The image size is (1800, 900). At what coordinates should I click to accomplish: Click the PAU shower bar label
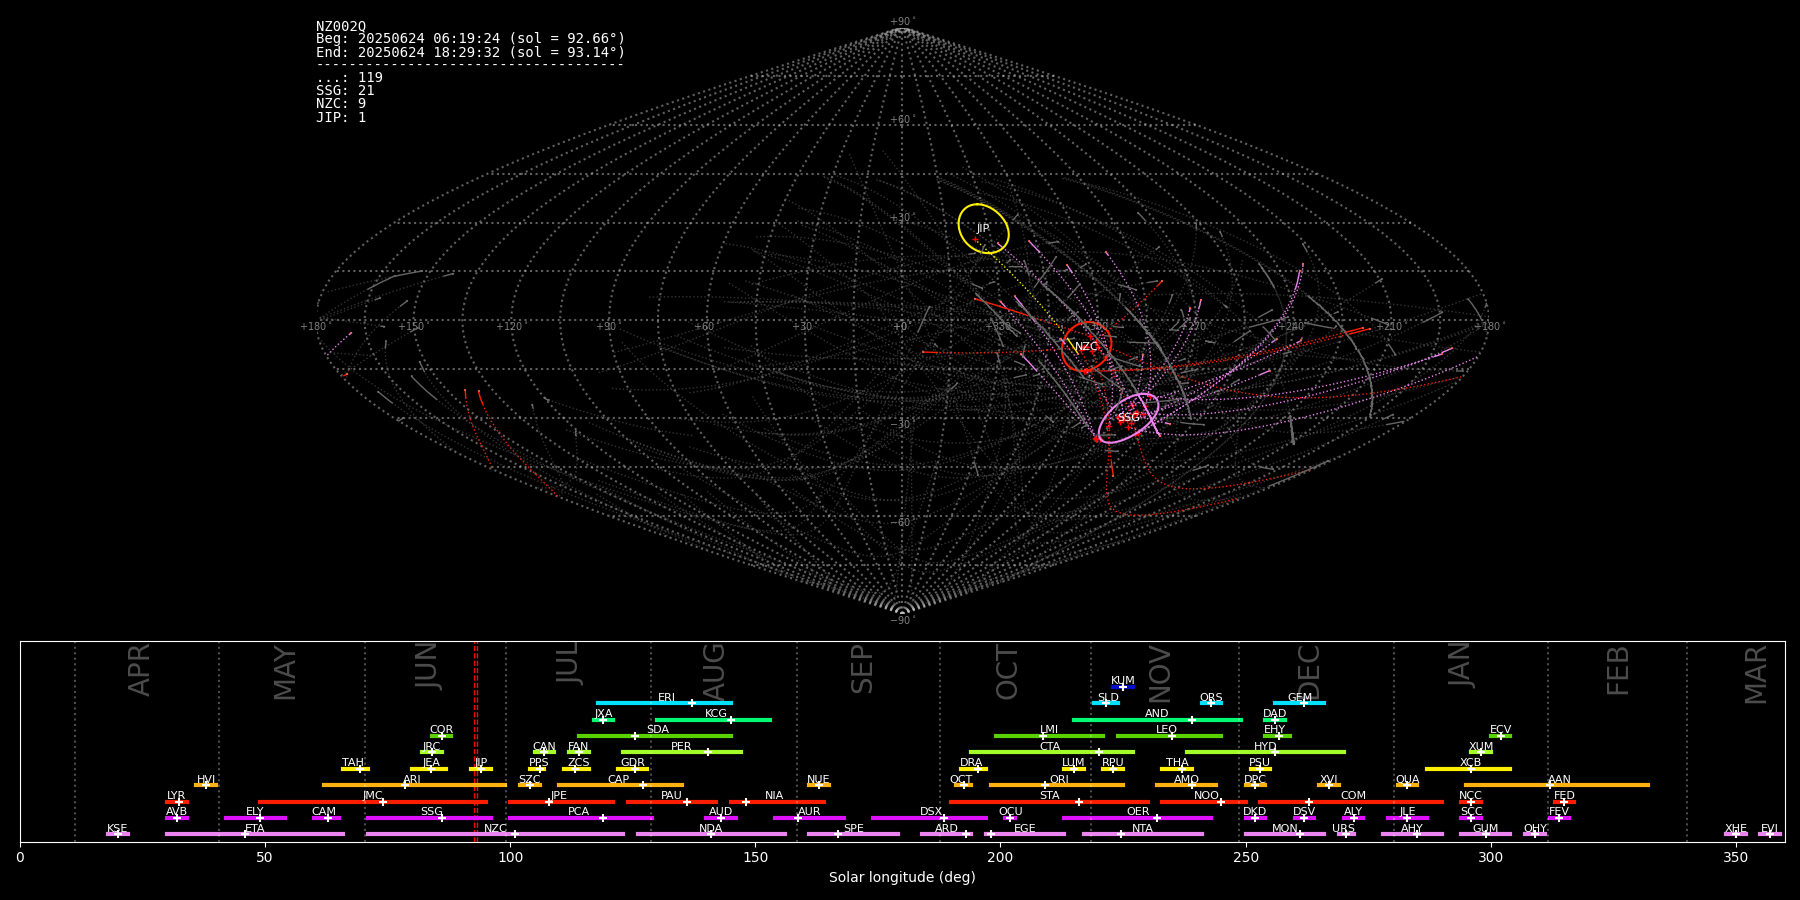click(672, 796)
